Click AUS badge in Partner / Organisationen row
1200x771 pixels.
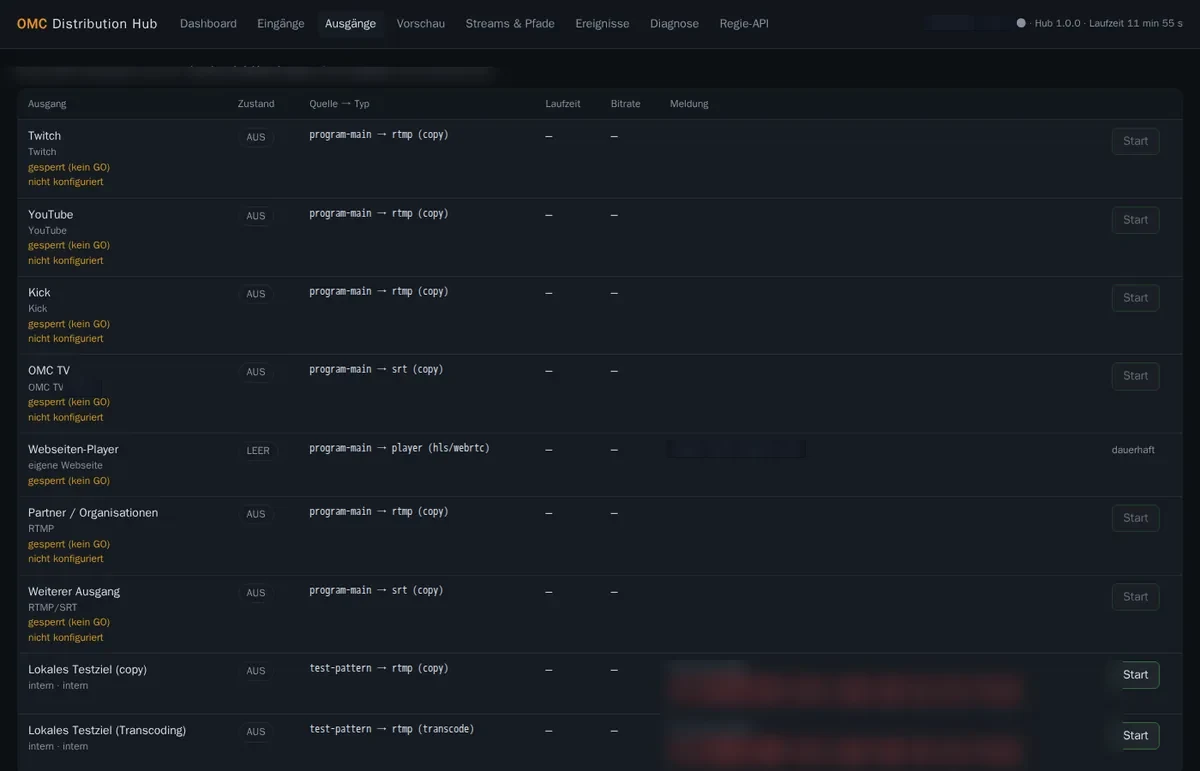tap(256, 514)
